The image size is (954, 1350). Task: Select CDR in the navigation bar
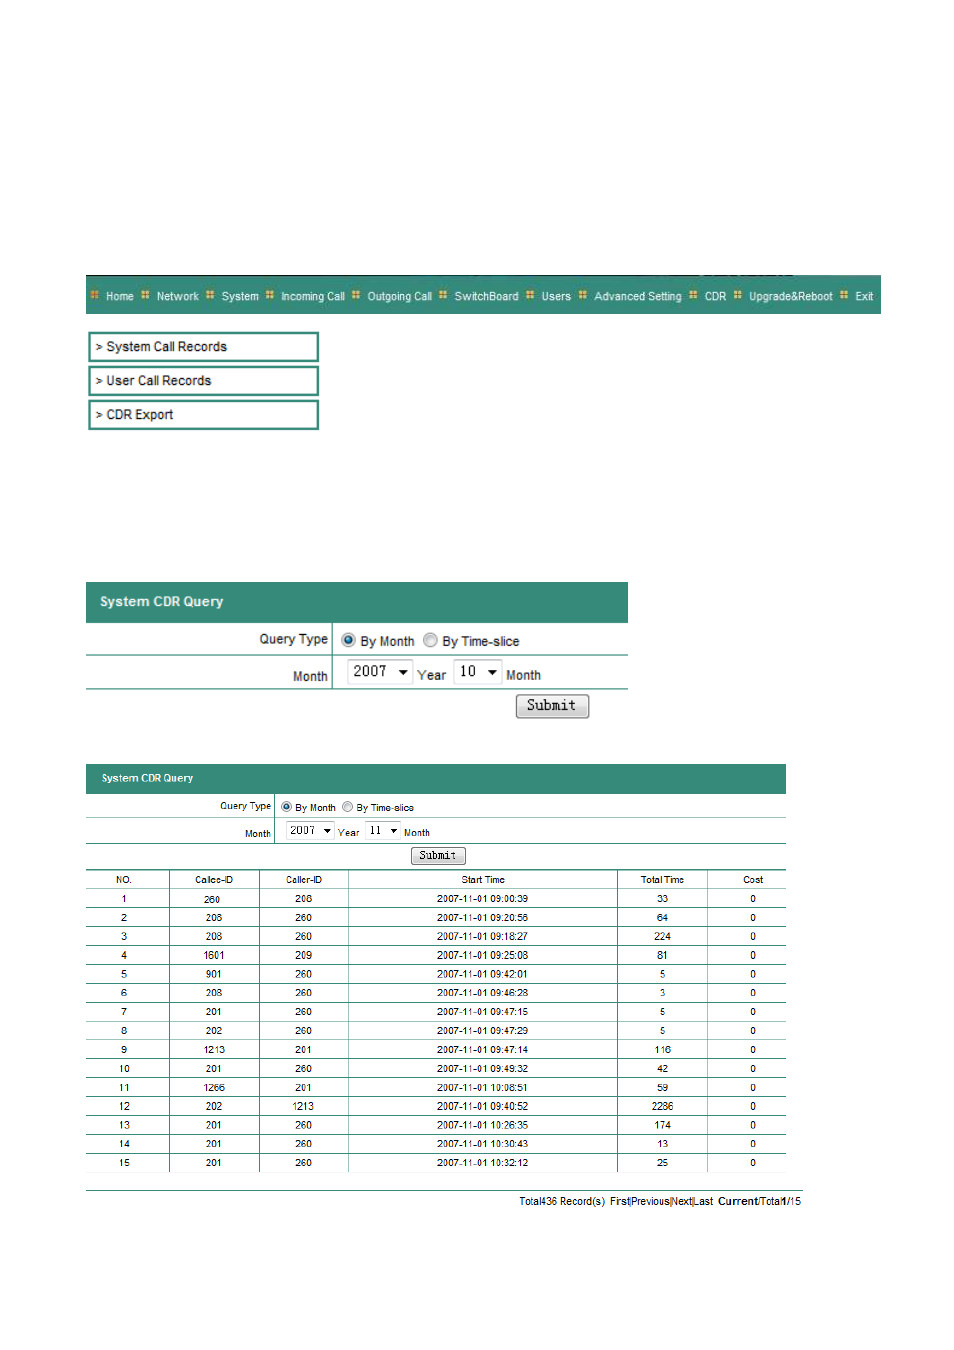715,296
